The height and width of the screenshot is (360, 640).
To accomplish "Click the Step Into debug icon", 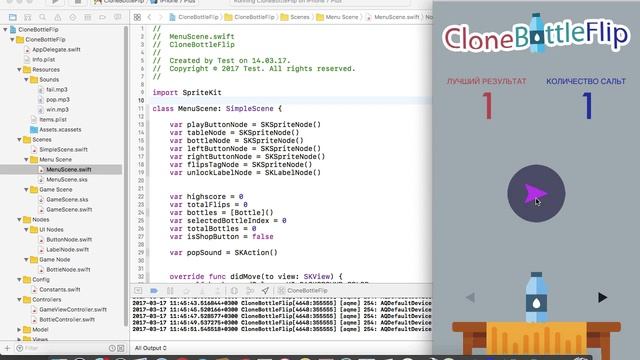I will click(x=202, y=291).
